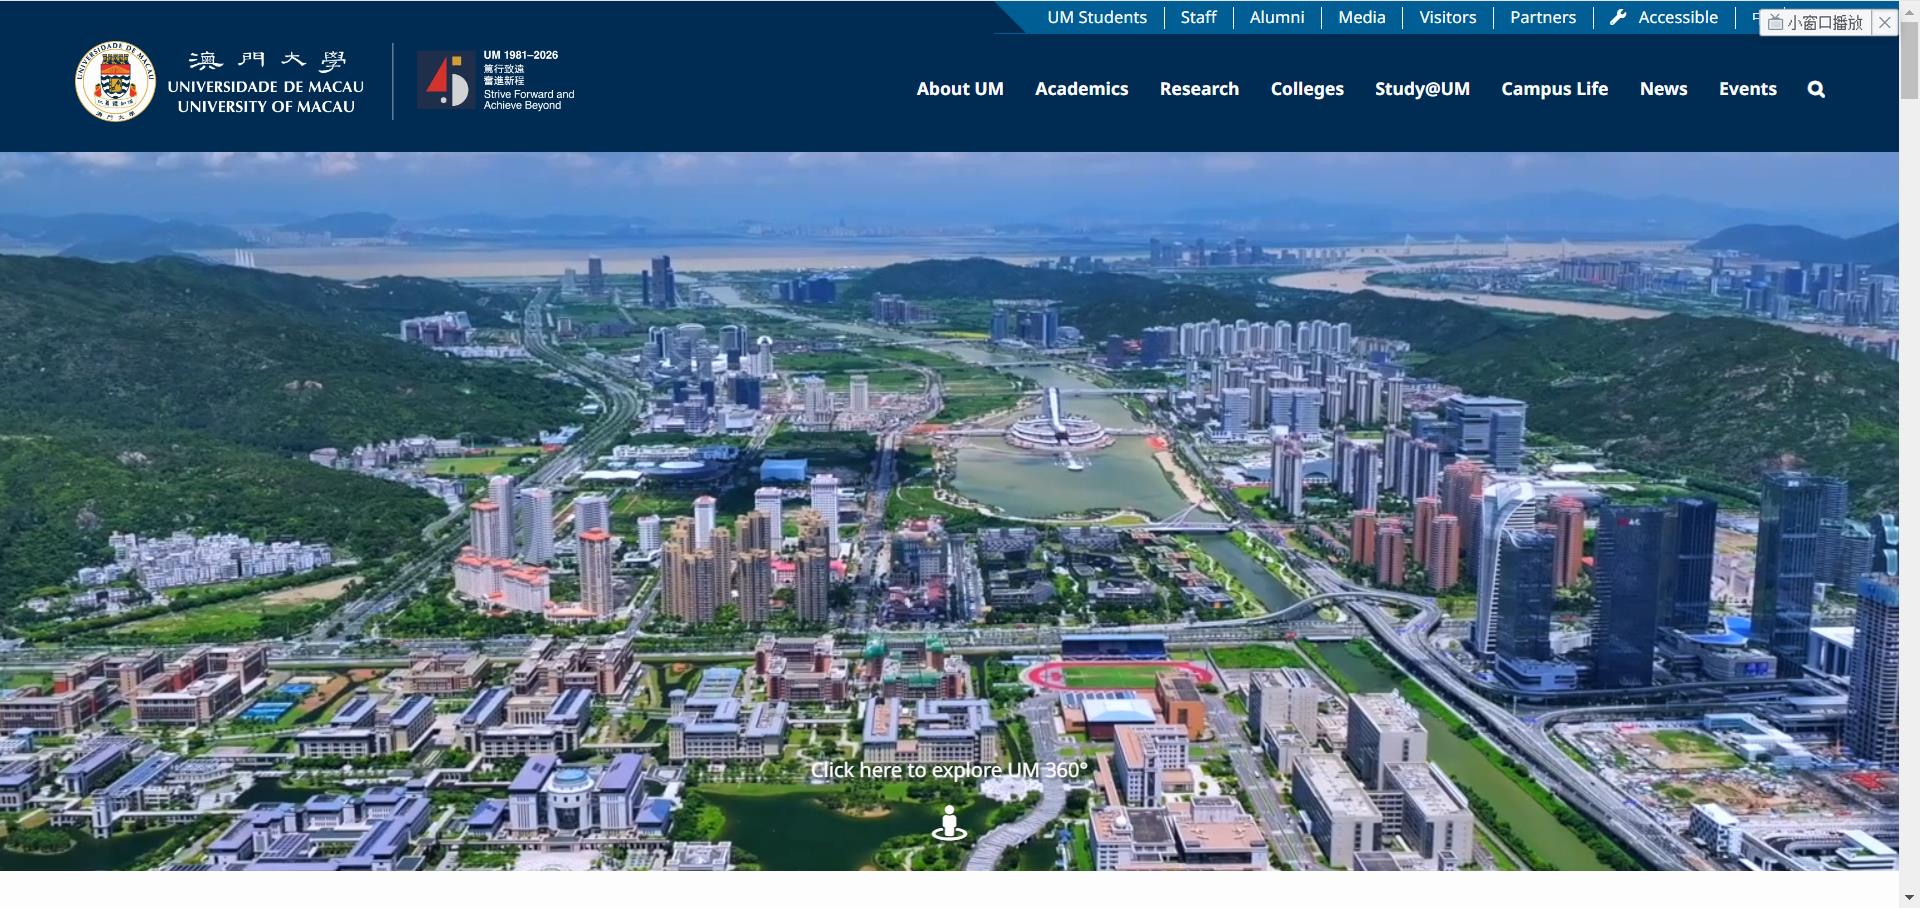This screenshot has width=1920, height=908.
Task: Open the site search magnifier icon
Action: click(1815, 89)
